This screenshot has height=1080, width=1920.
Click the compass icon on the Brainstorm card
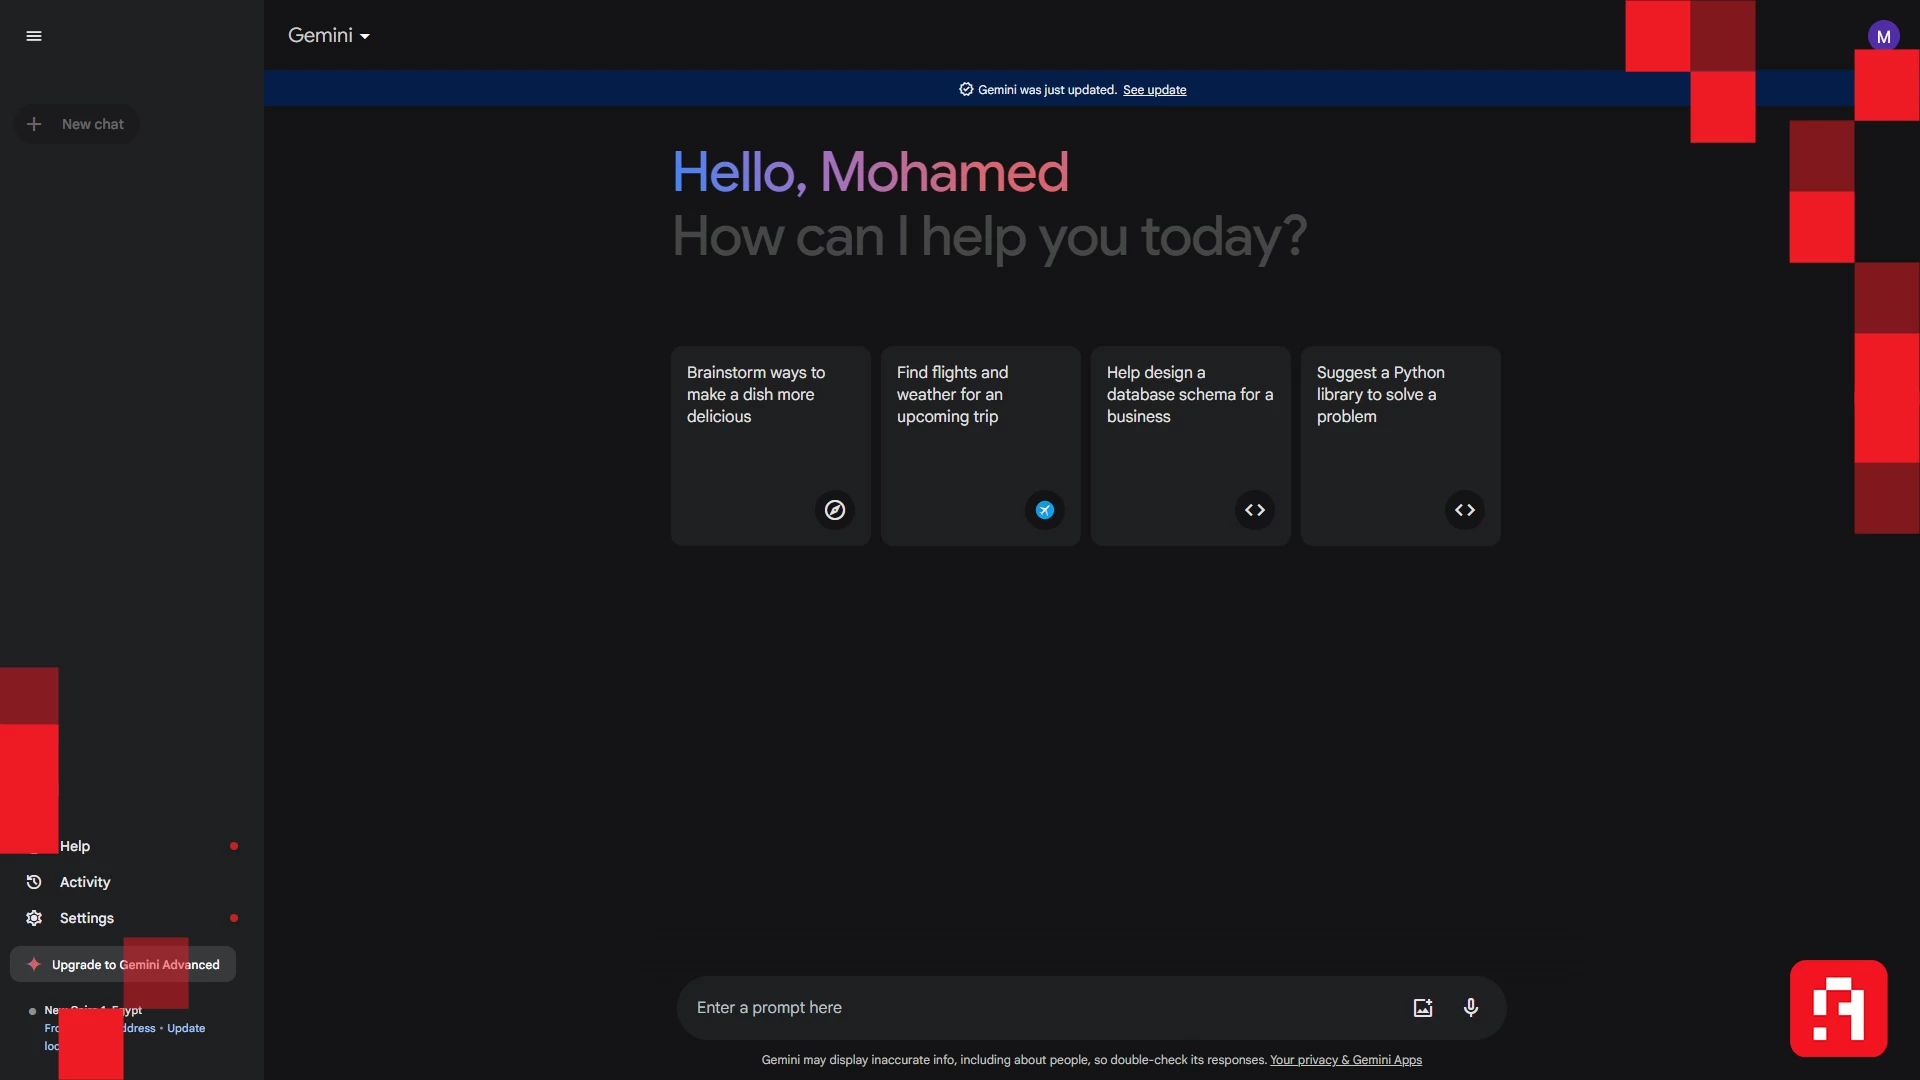pyautogui.click(x=835, y=510)
